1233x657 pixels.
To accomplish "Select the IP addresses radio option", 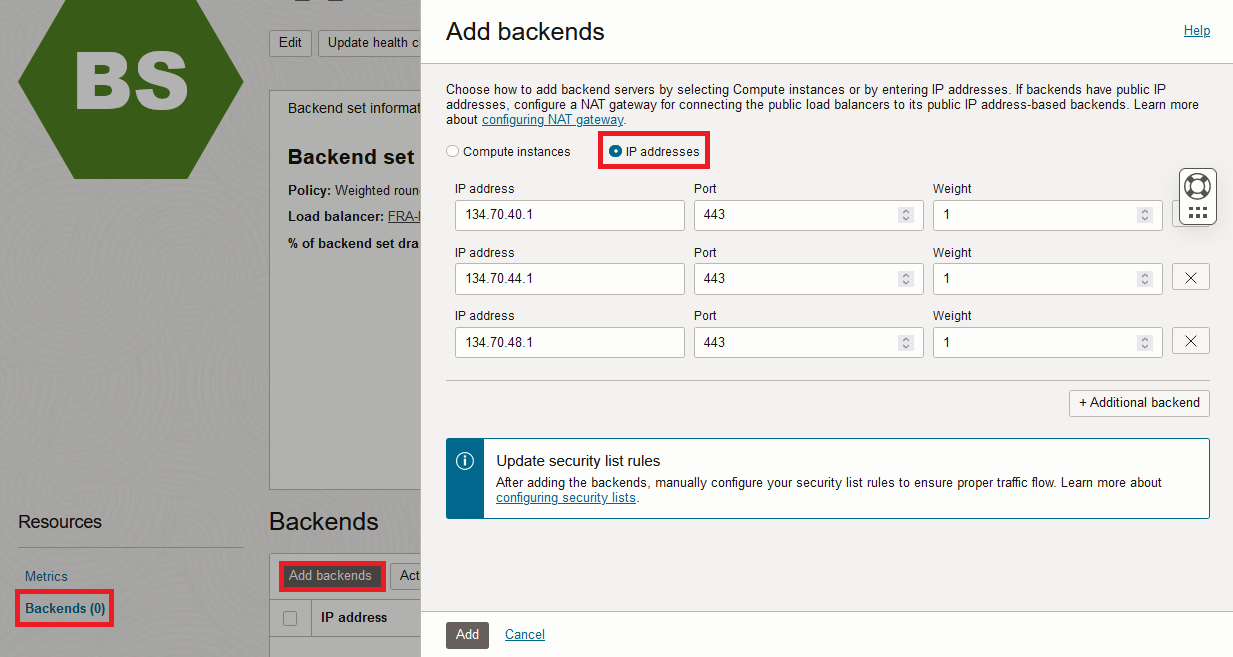I will 615,152.
